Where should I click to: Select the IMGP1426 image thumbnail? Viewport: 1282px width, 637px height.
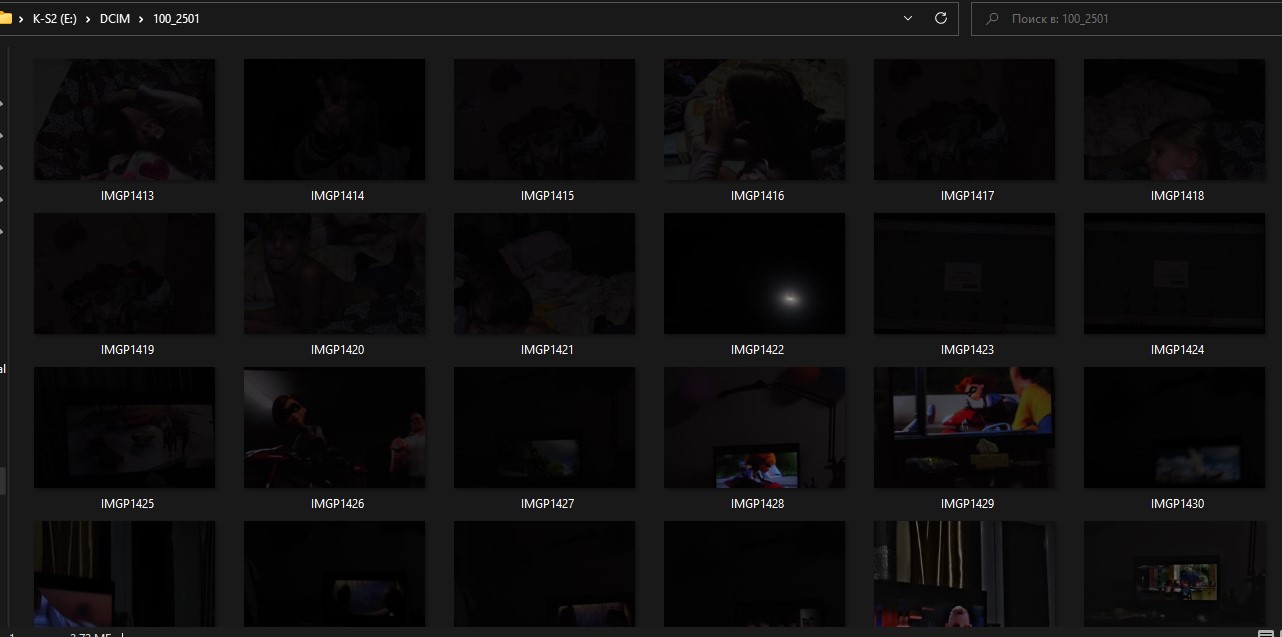point(334,427)
